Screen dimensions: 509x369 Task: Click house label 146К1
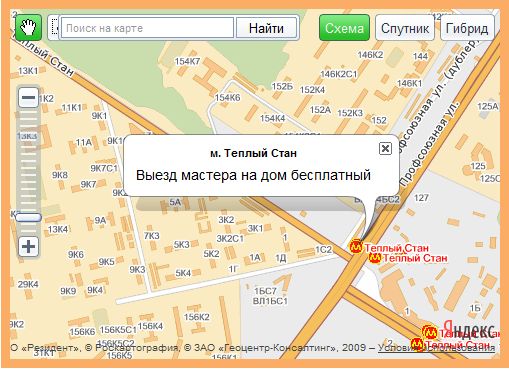click(x=409, y=83)
